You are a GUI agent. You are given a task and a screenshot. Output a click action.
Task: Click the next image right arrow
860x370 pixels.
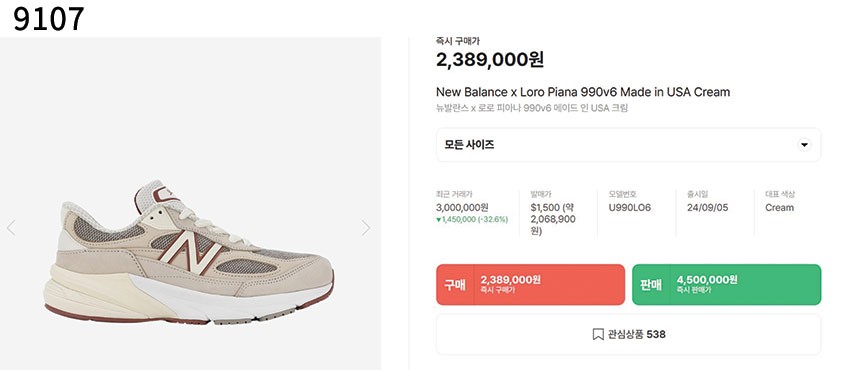point(366,228)
